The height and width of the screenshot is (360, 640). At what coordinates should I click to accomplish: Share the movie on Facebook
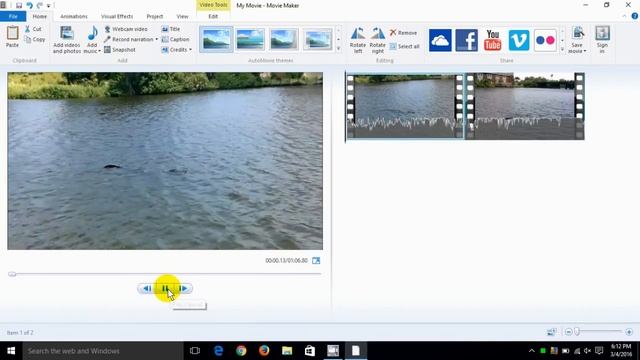click(x=467, y=40)
